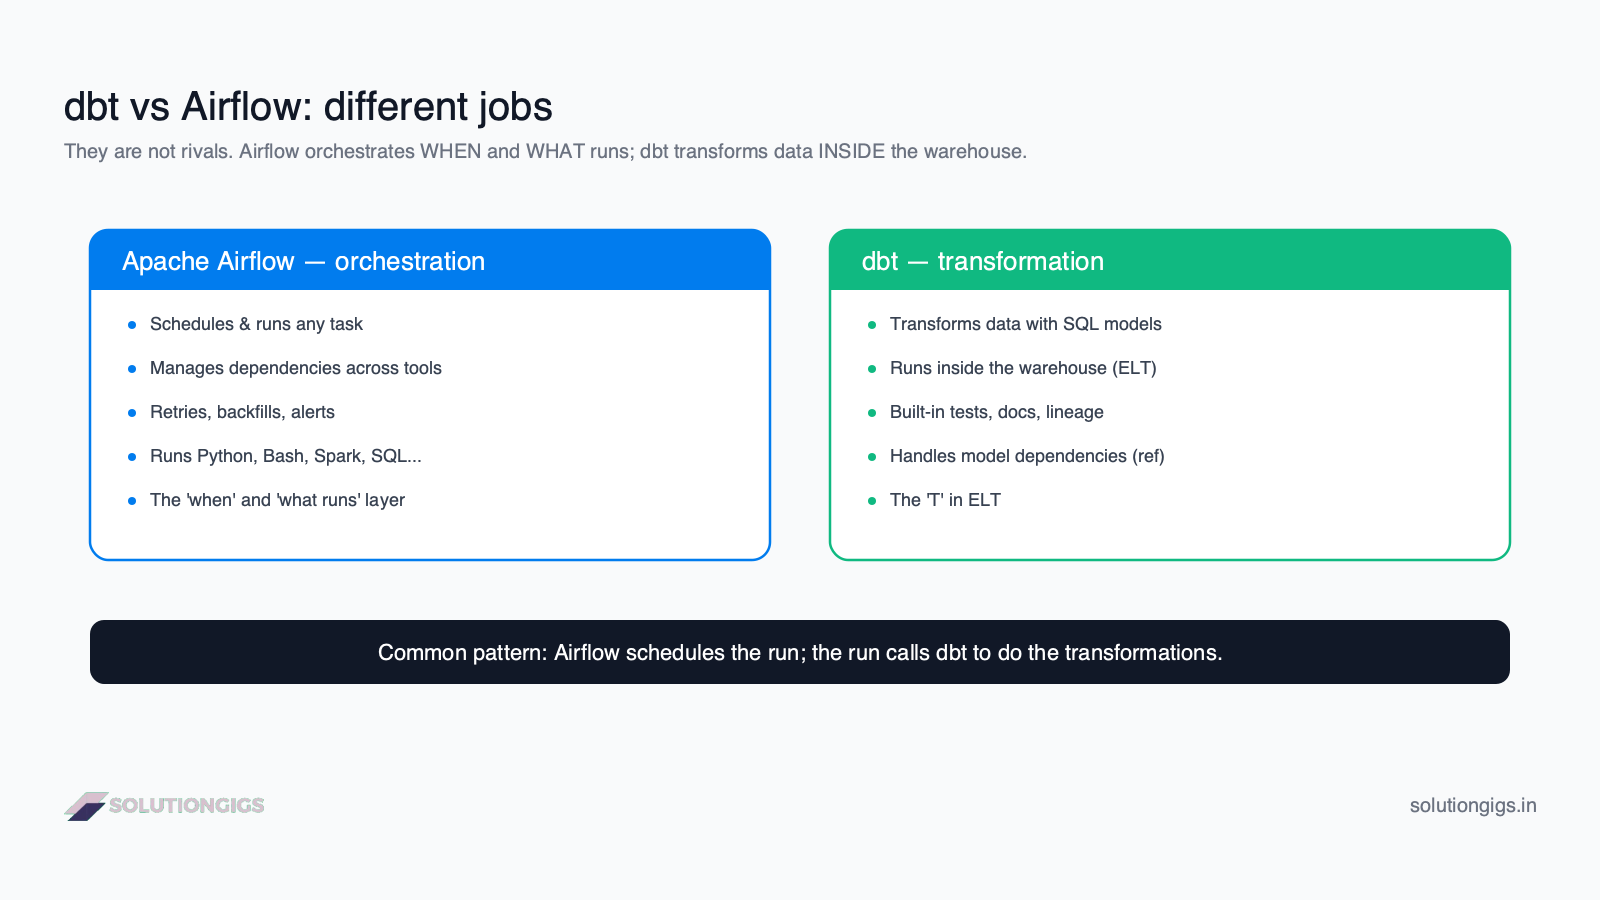Open the solutiongigs.in link
The width and height of the screenshot is (1600, 900).
[x=1473, y=806]
